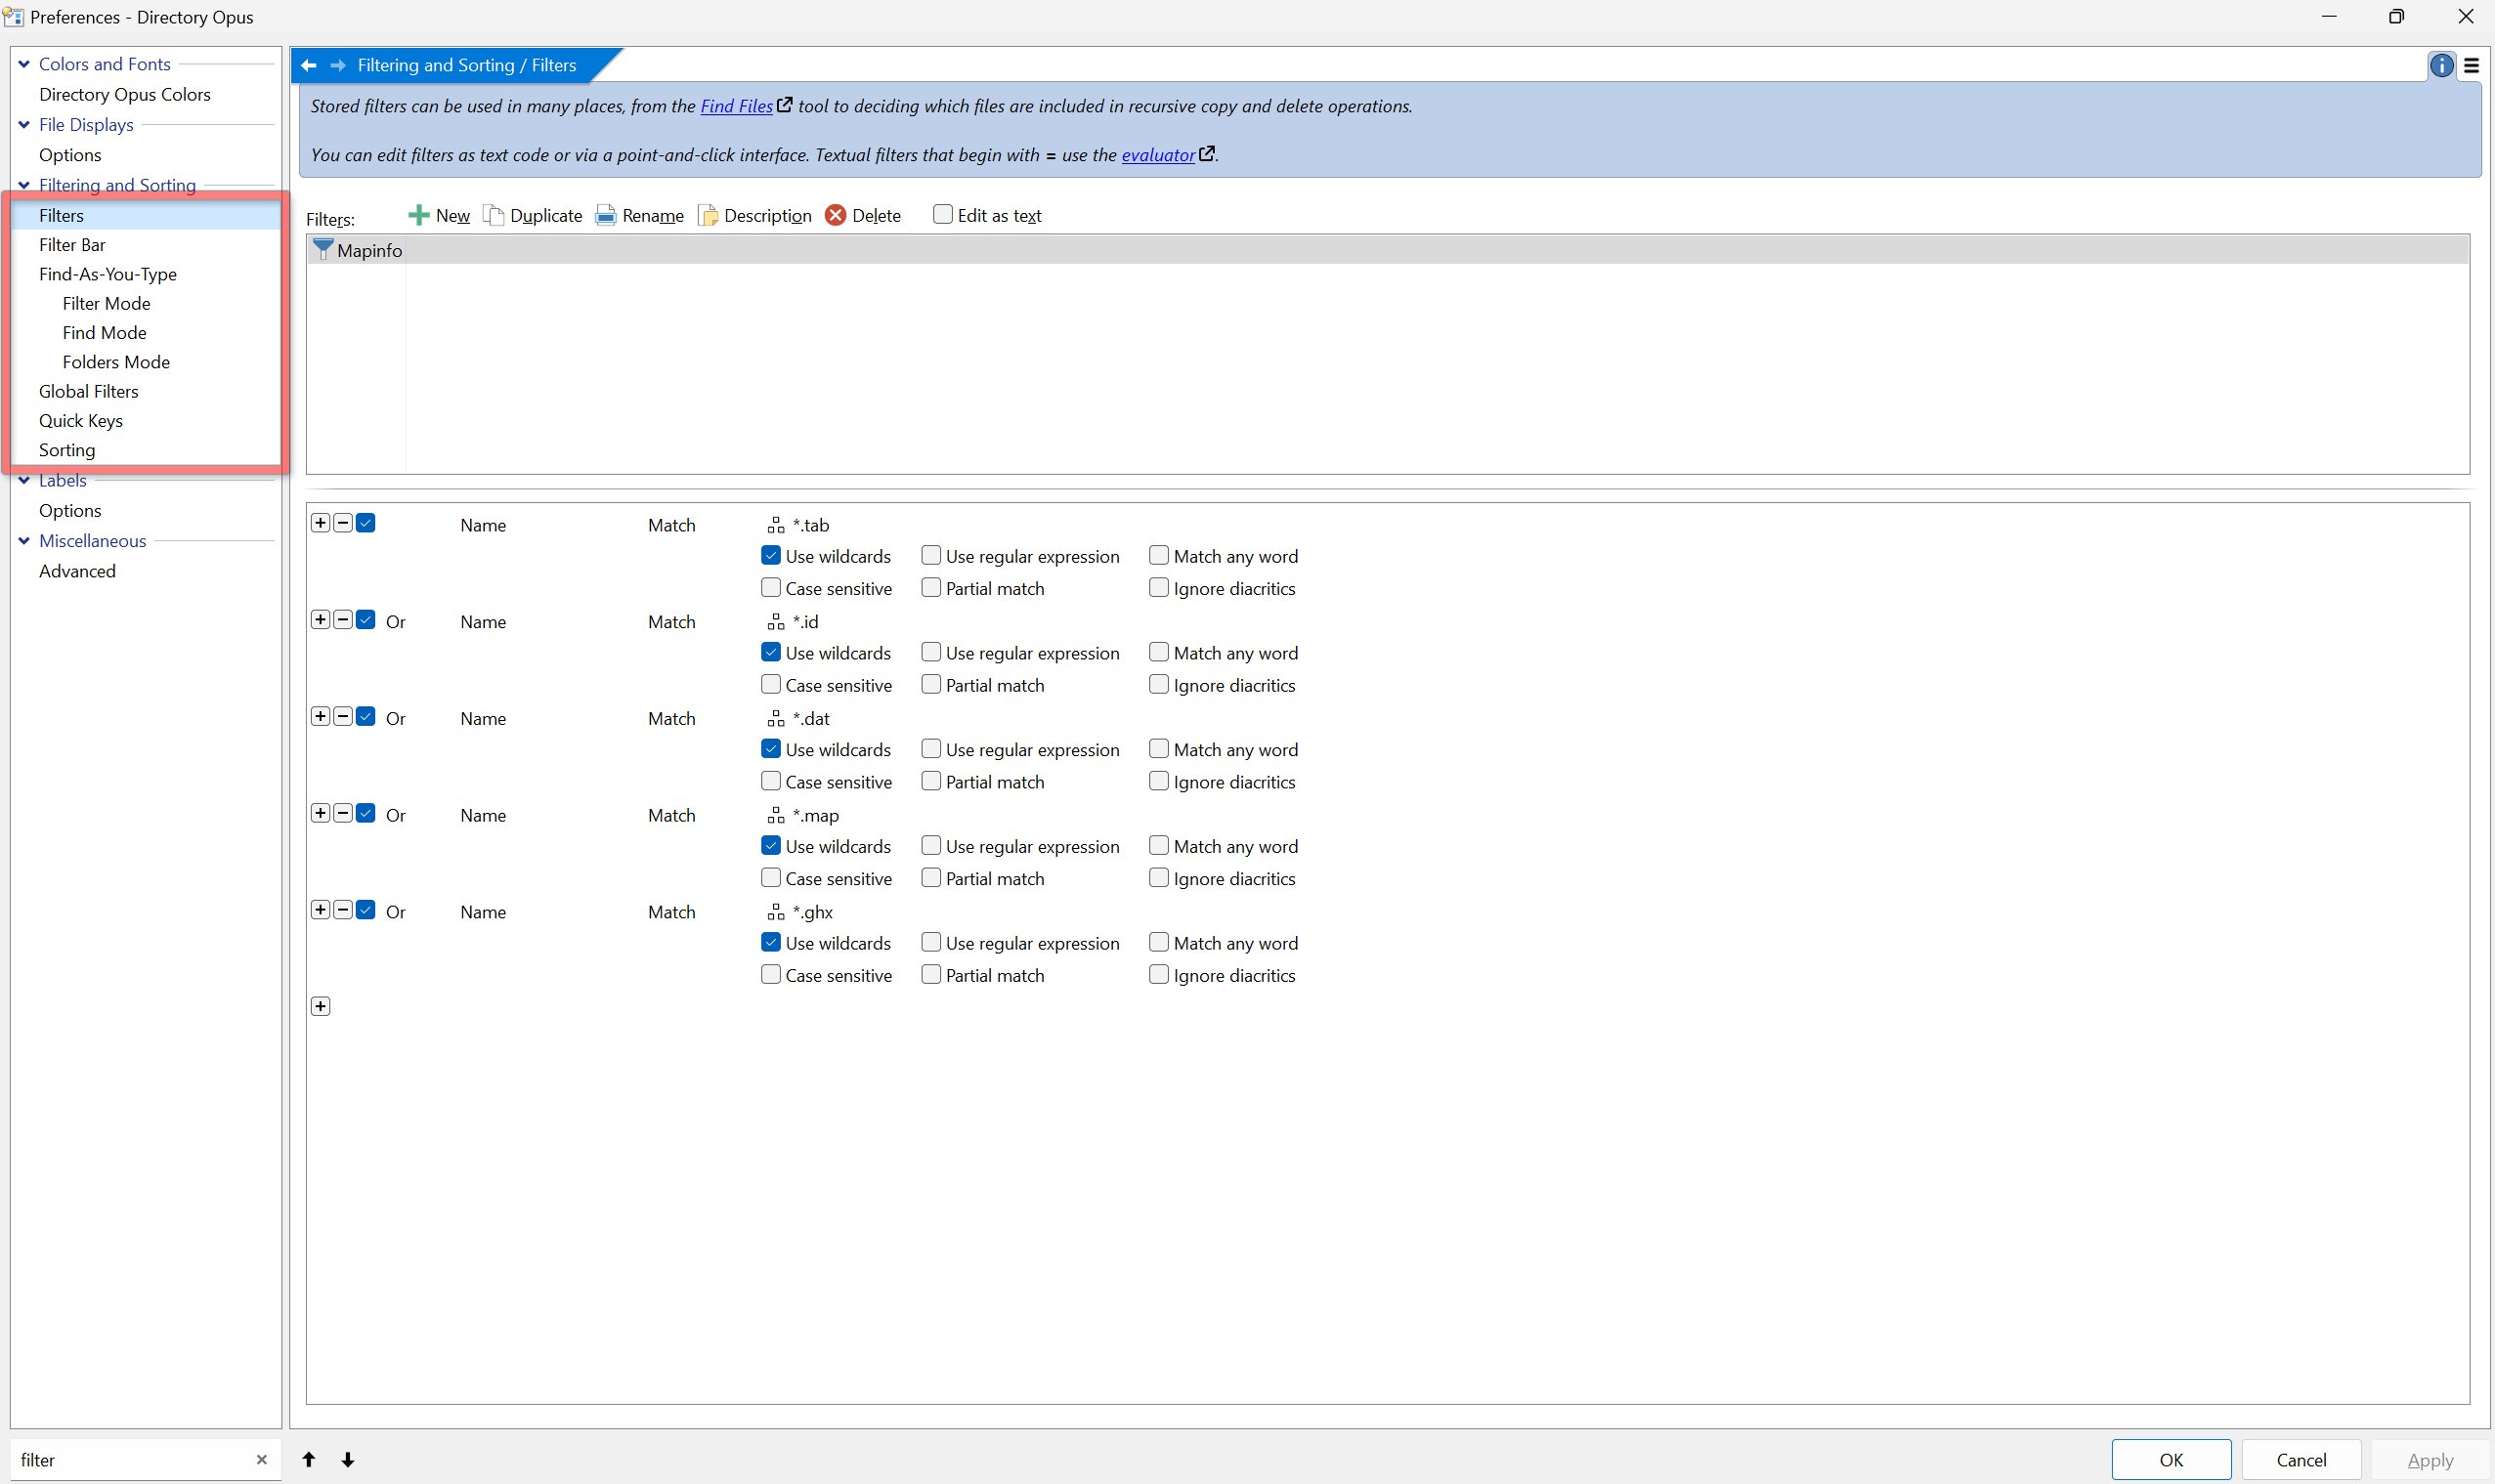This screenshot has height=1484, width=2495.
Task: Collapse the Miscellaneous section
Action: [24, 541]
